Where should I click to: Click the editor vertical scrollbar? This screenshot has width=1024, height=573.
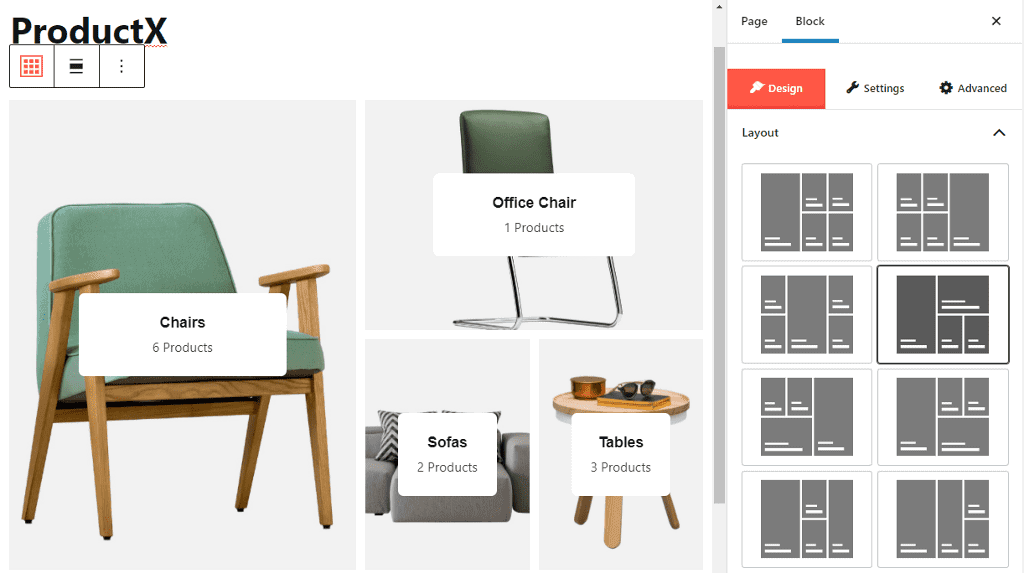pos(719,270)
